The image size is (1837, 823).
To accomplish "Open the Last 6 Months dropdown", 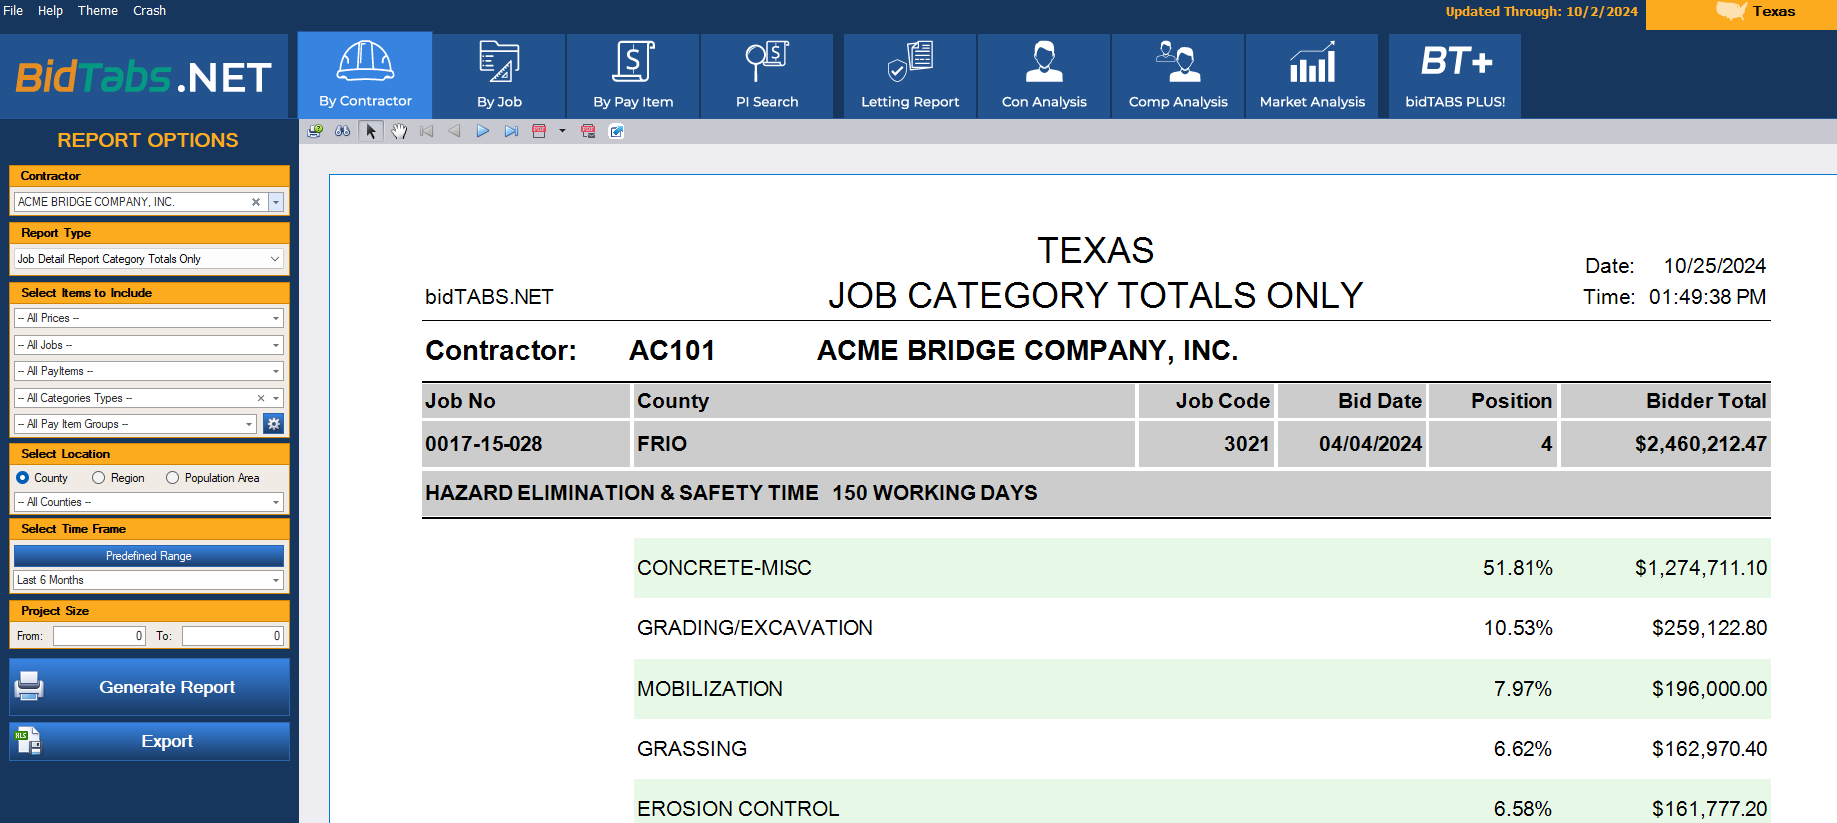I will (x=276, y=580).
